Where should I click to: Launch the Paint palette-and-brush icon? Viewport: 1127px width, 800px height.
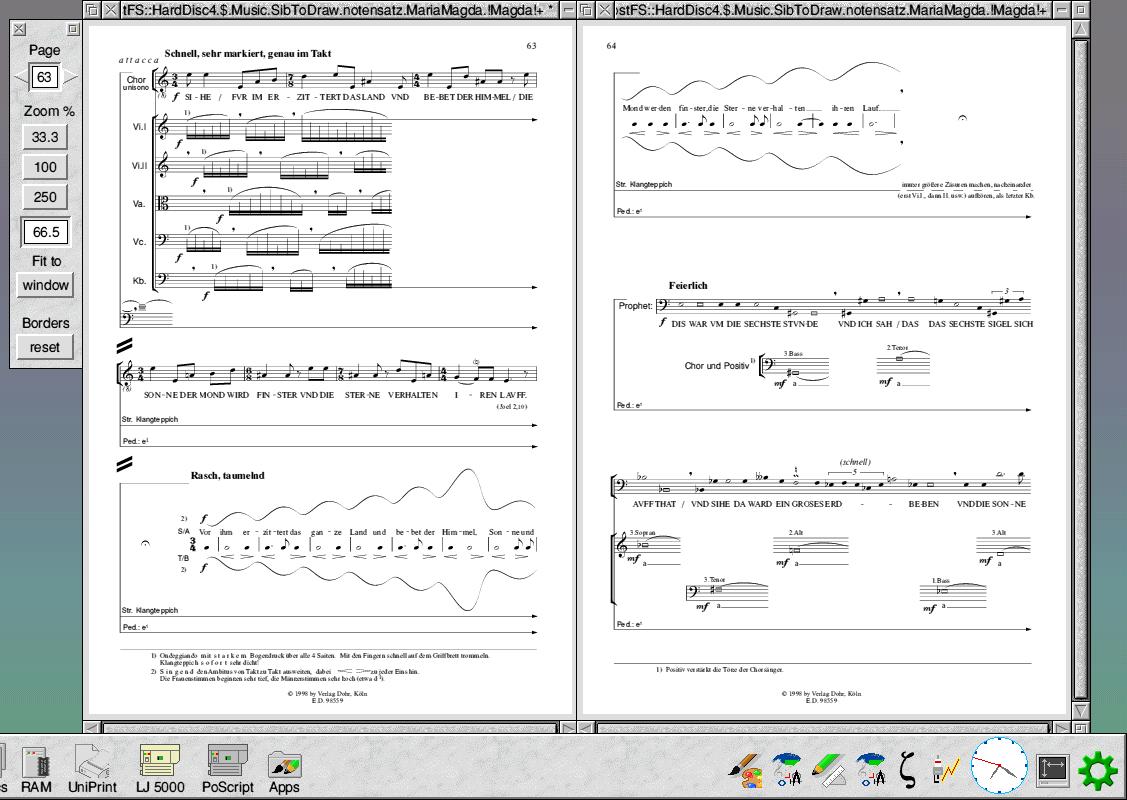(x=746, y=770)
